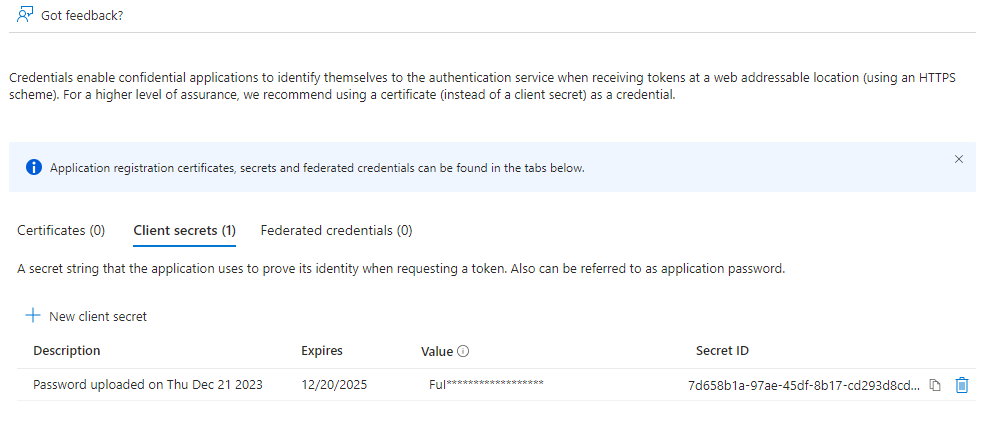
Task: Switch to the Certificates (0) tab
Action: coord(61,230)
